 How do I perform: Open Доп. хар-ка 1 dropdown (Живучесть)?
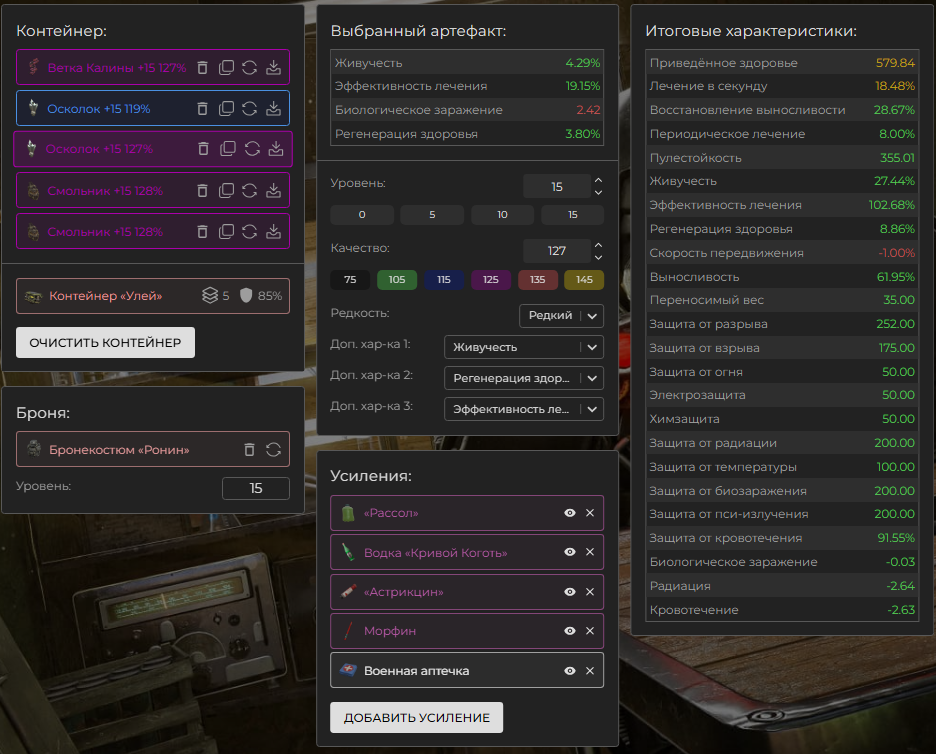coord(524,347)
